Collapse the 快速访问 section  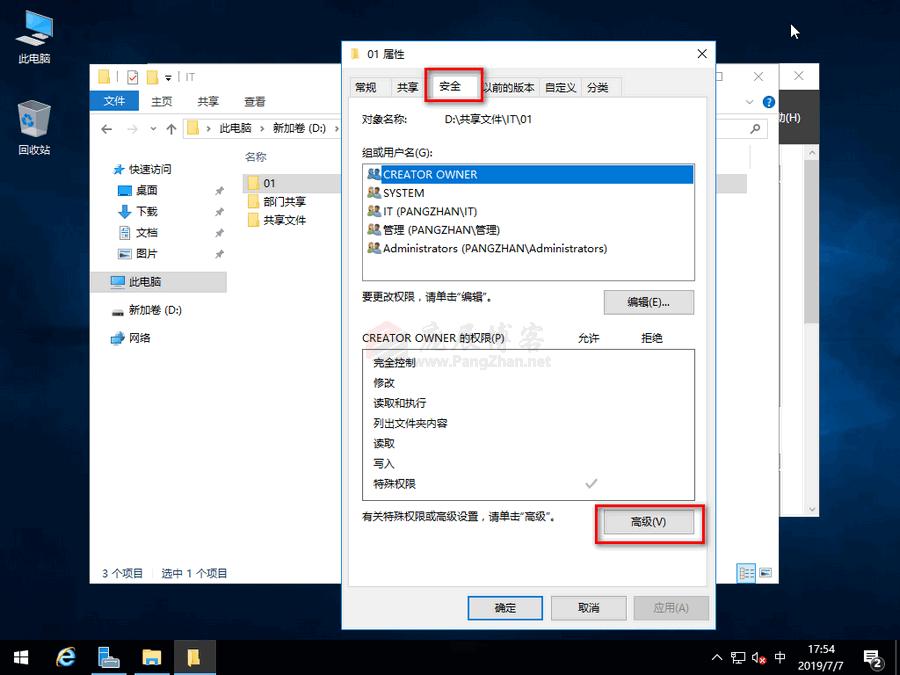(x=103, y=169)
